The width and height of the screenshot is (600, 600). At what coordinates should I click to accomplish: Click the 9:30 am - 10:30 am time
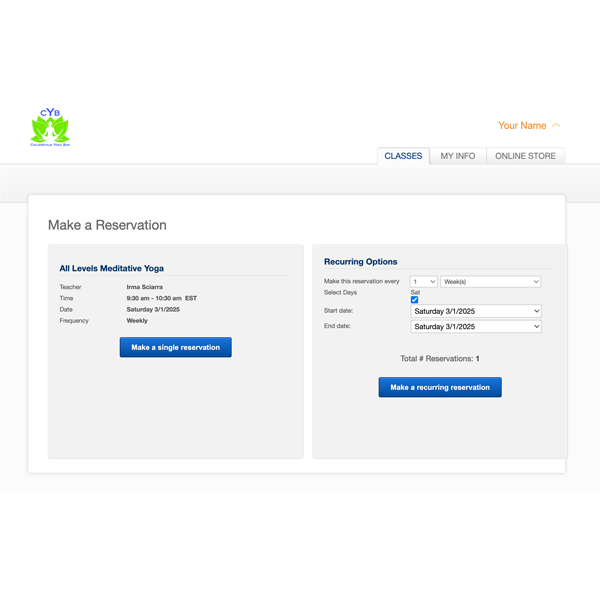[162, 298]
